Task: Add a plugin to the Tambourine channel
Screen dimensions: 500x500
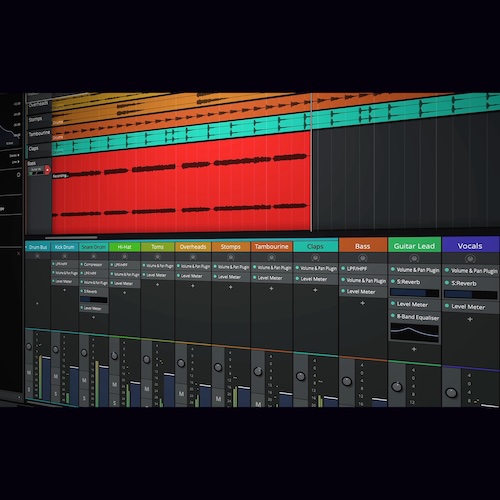Action: (x=271, y=288)
